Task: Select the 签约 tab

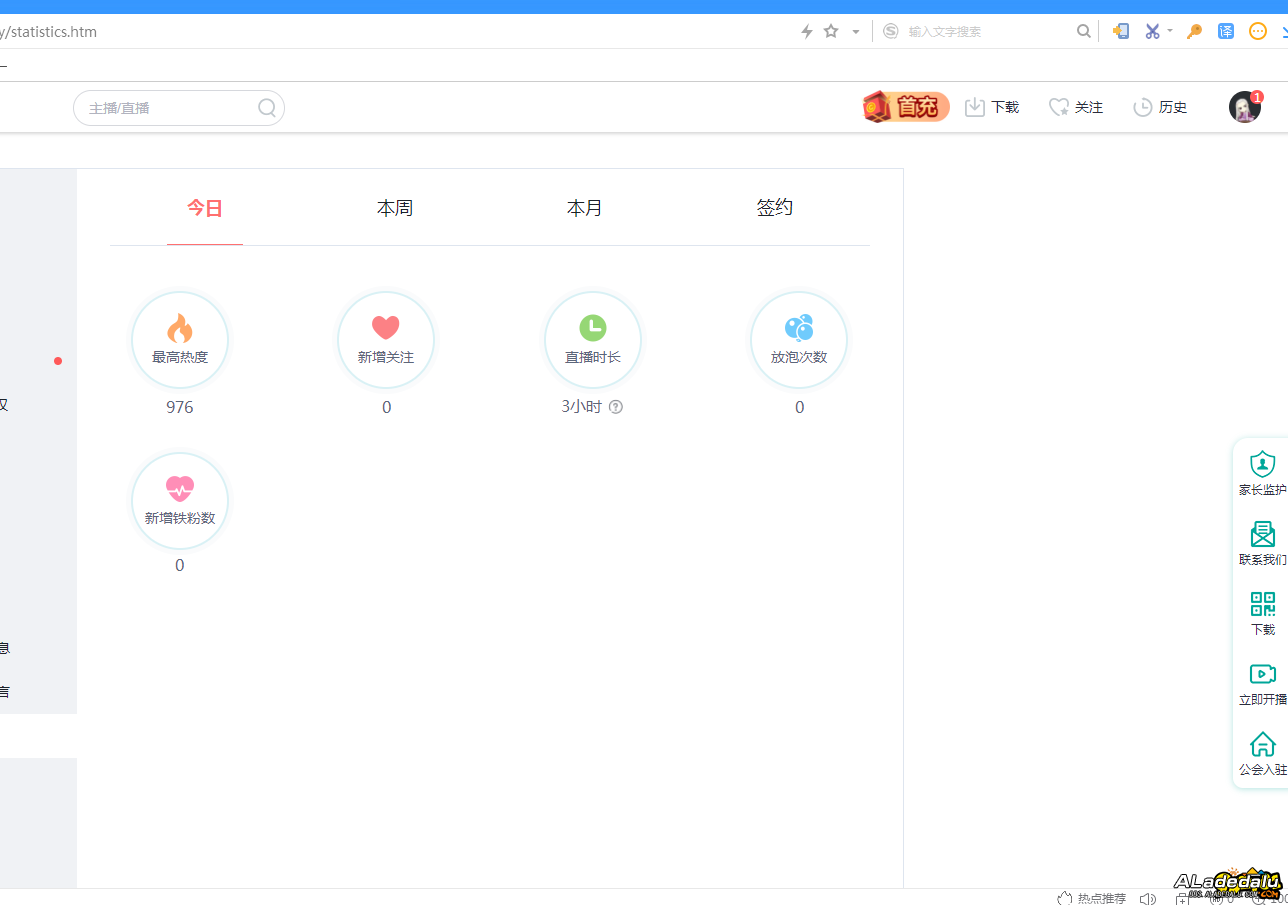Action: [x=775, y=208]
